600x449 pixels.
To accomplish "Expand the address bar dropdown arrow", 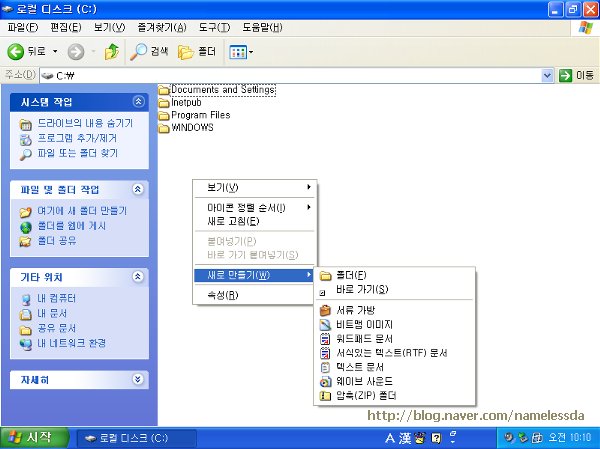I will pyautogui.click(x=548, y=76).
